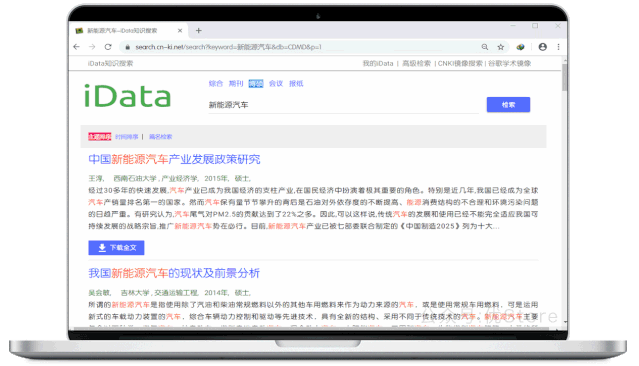The width and height of the screenshot is (639, 366).
Task: Click the page vertical scrollbar thumb
Action: 564,77
